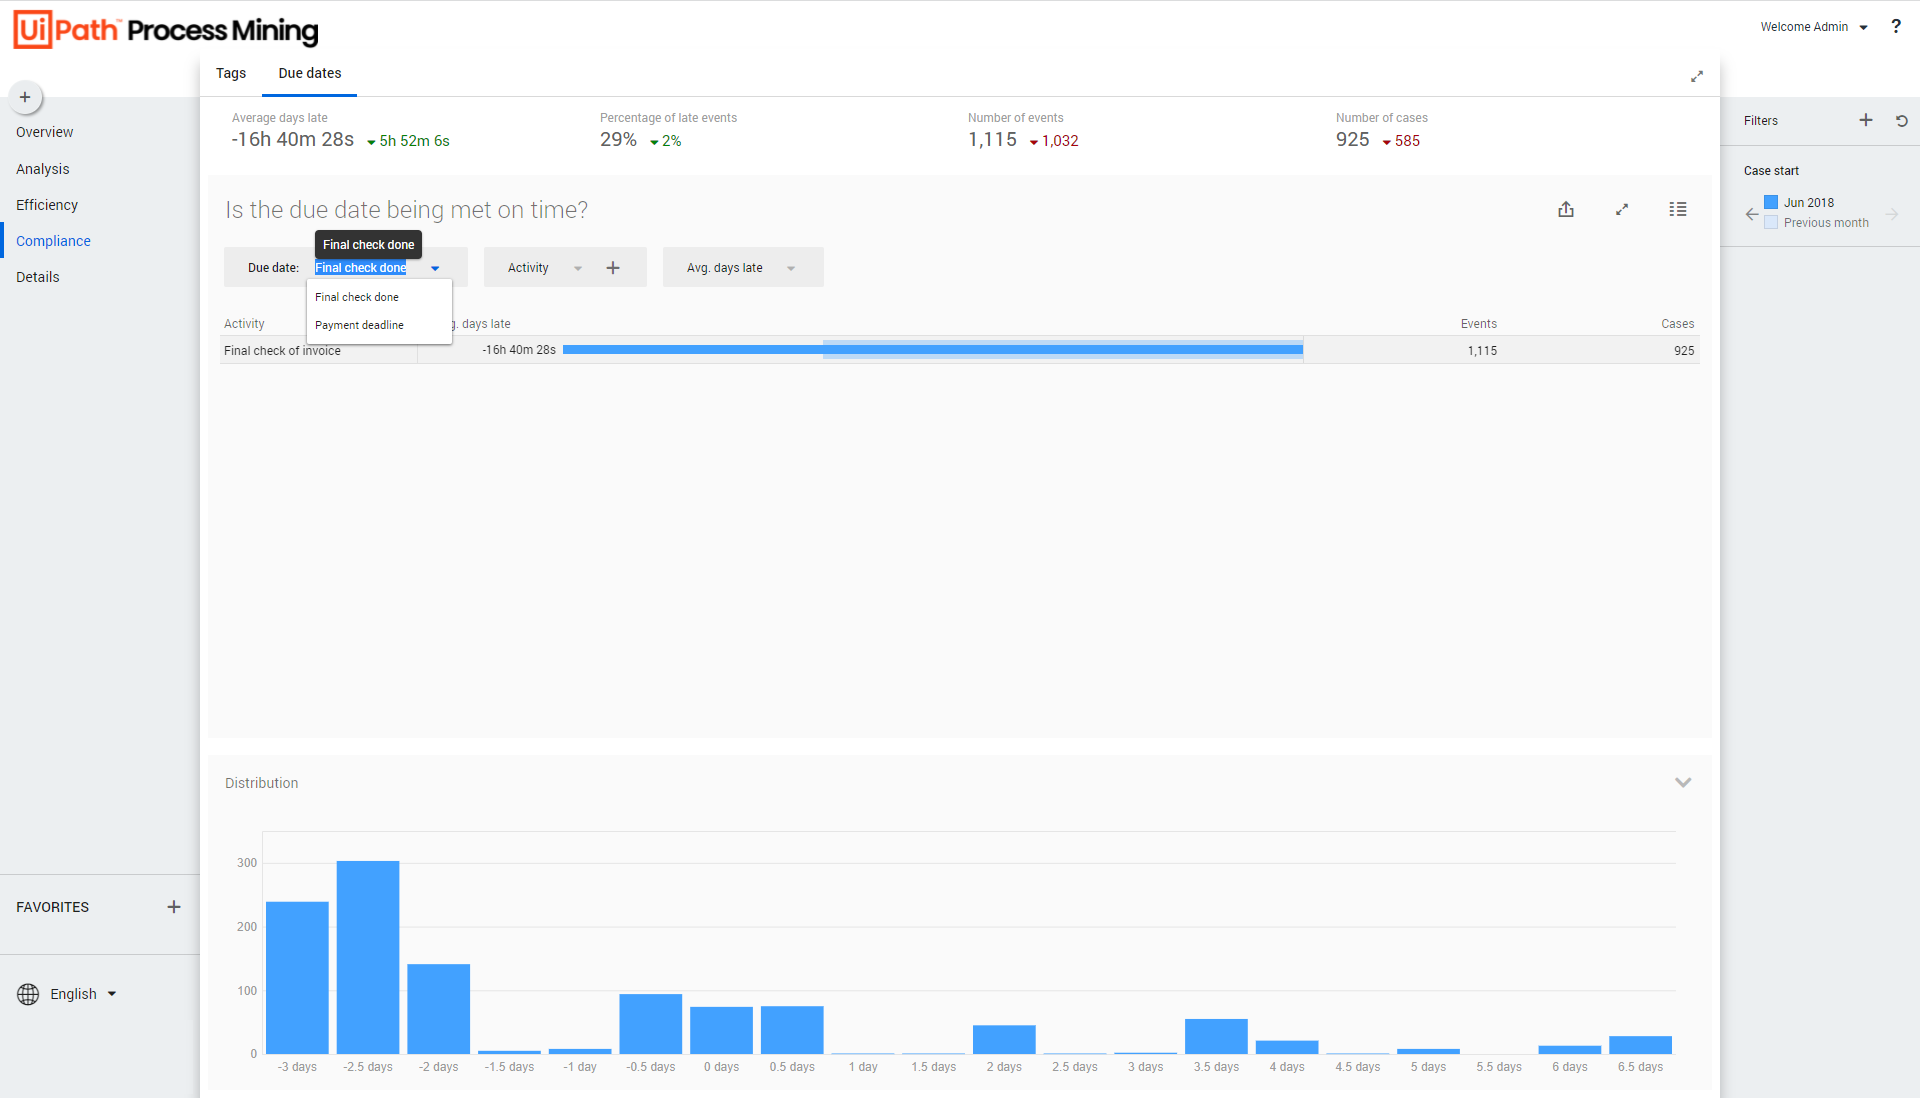The height and width of the screenshot is (1098, 1920).
Task: Toggle the Previous month checkbox
Action: pyautogui.click(x=1771, y=223)
